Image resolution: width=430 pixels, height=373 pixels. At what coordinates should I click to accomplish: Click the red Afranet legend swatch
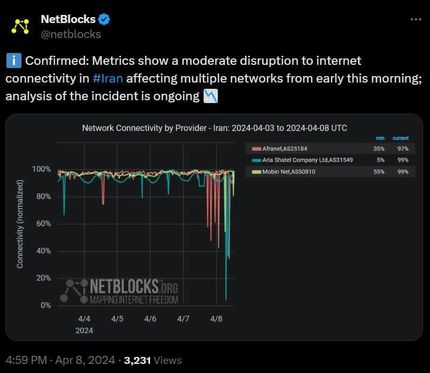tap(257, 149)
